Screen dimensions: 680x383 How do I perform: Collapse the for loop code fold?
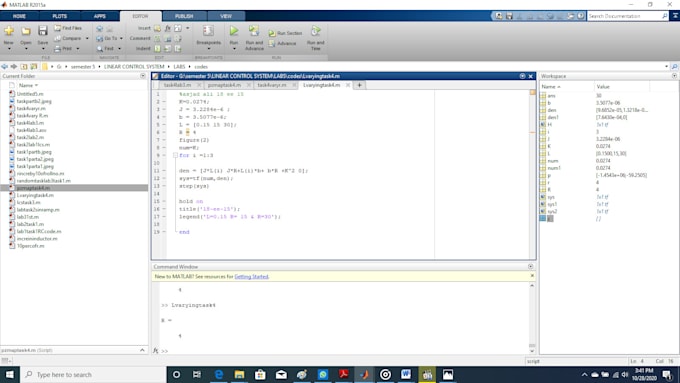coord(175,155)
